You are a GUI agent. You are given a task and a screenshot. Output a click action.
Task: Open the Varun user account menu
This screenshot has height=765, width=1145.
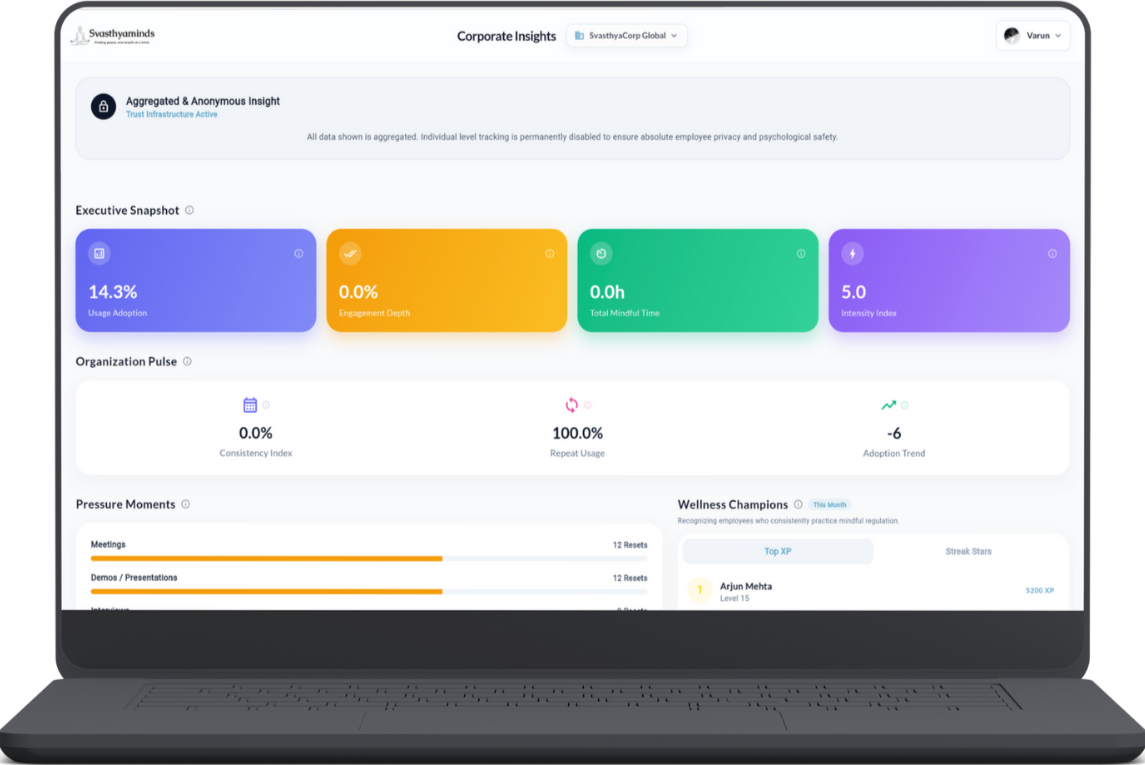tap(1032, 35)
